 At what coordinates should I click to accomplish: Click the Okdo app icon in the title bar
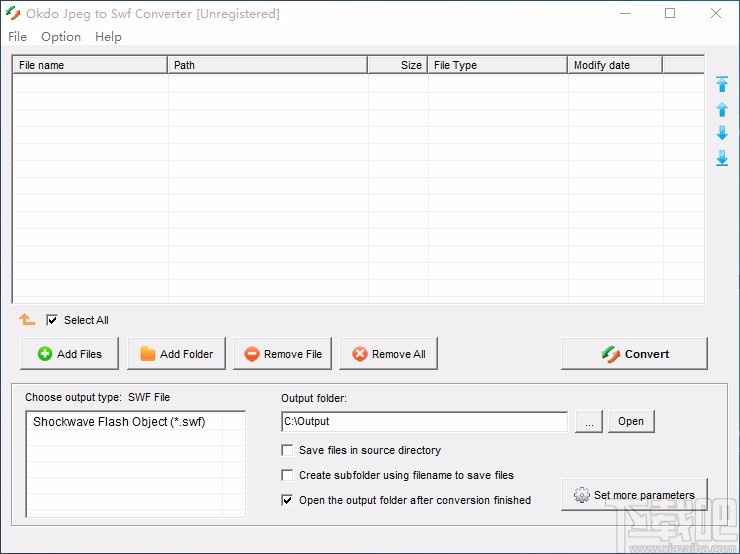[x=13, y=13]
